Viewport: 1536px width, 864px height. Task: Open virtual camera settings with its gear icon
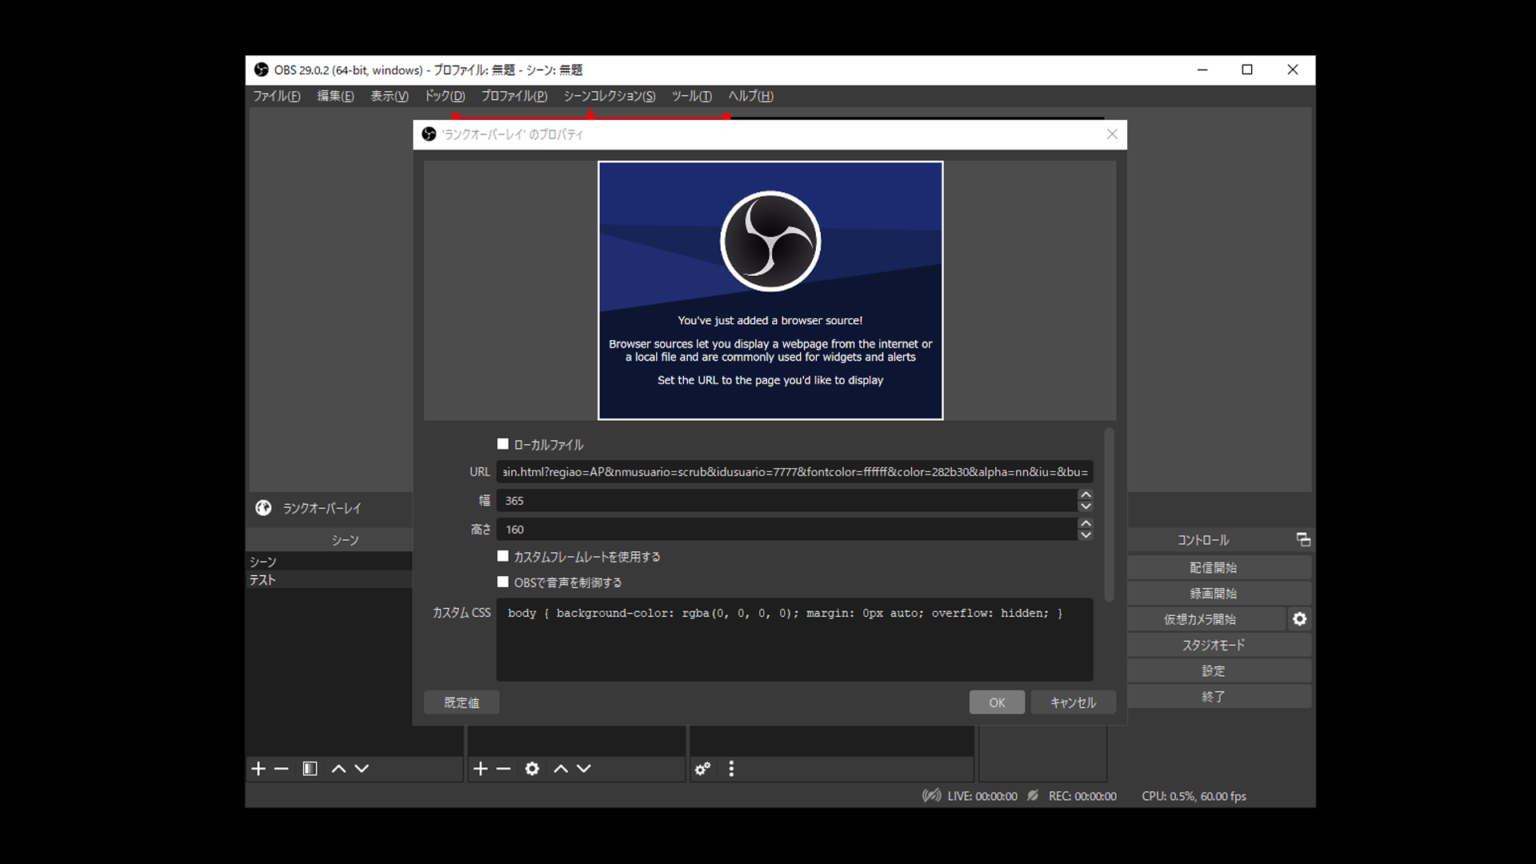pyautogui.click(x=1299, y=618)
